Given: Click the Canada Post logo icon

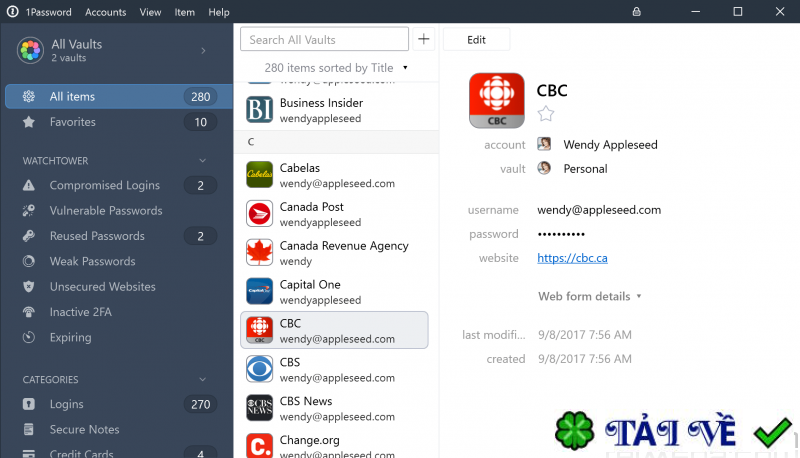Looking at the screenshot, I should tap(259, 213).
